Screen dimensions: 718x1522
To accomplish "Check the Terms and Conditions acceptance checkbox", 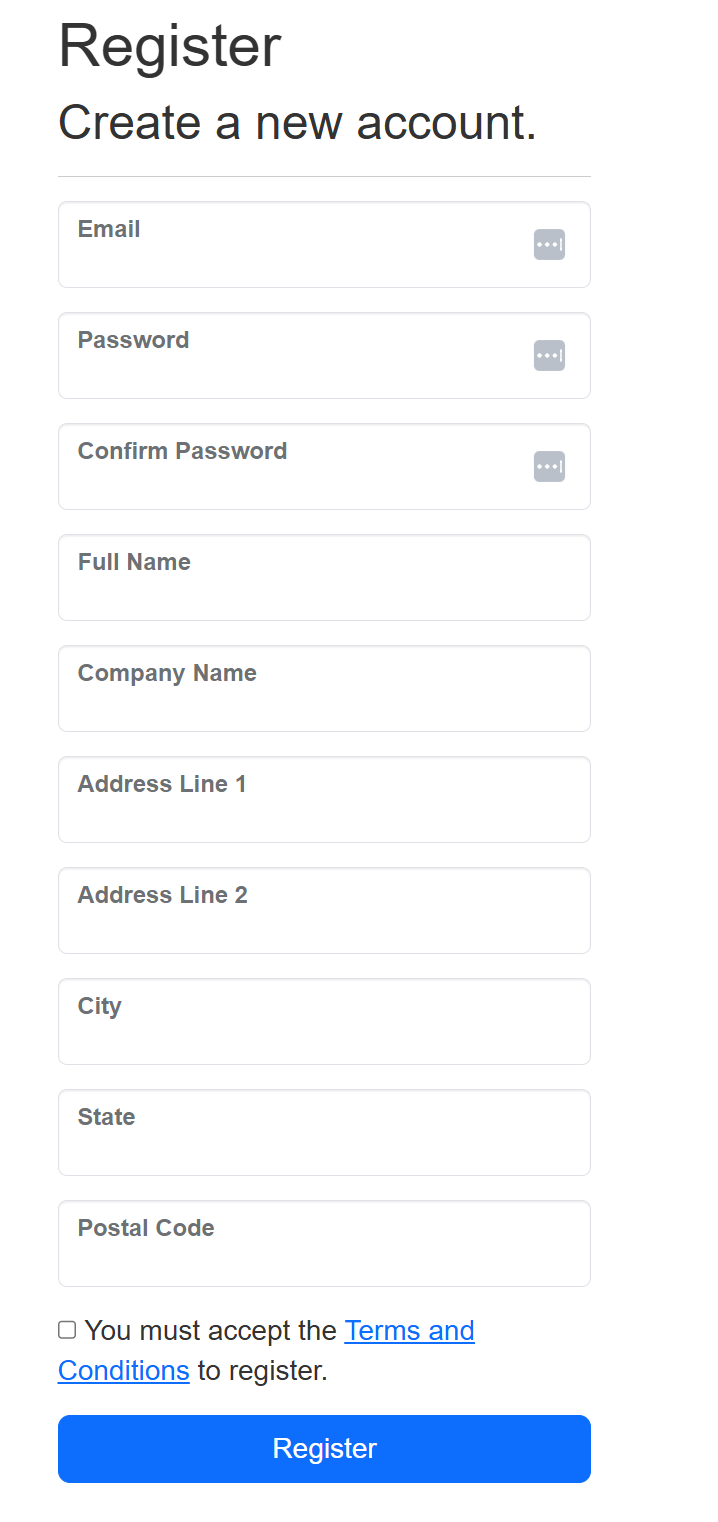I will pyautogui.click(x=66, y=1329).
